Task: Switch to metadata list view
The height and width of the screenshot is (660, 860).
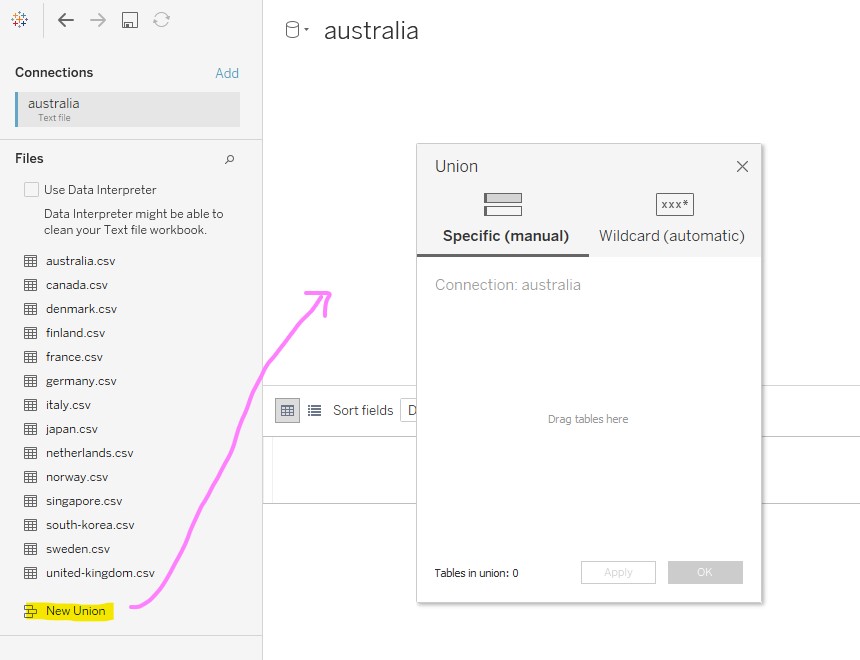Action: coord(313,410)
